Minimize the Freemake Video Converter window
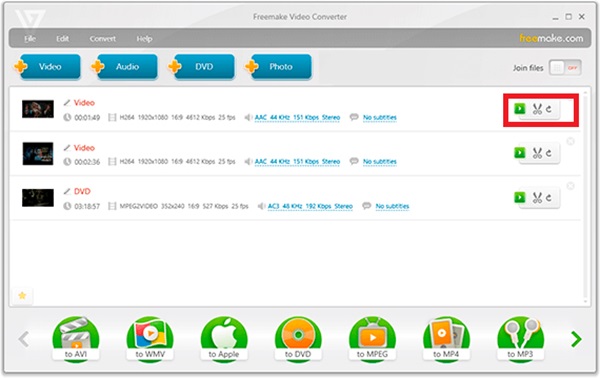This screenshot has width=600, height=378. (x=555, y=17)
